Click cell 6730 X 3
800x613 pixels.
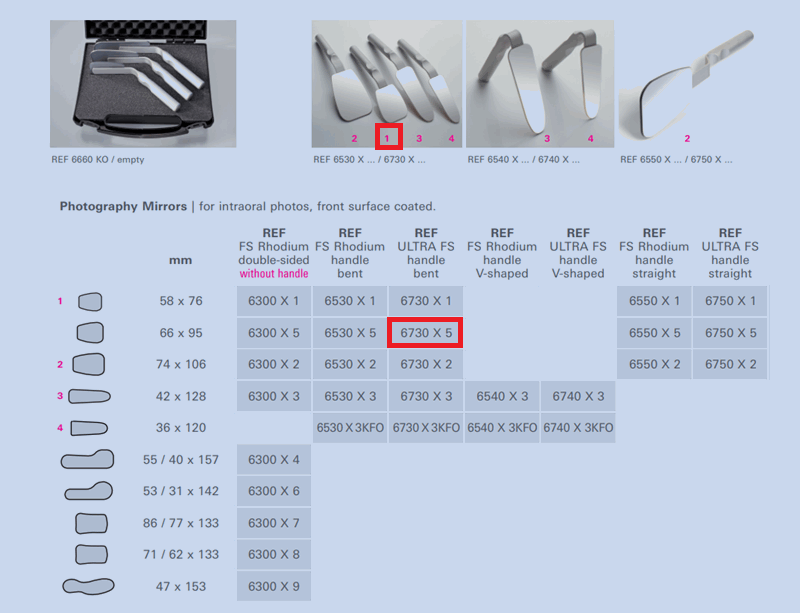[426, 396]
